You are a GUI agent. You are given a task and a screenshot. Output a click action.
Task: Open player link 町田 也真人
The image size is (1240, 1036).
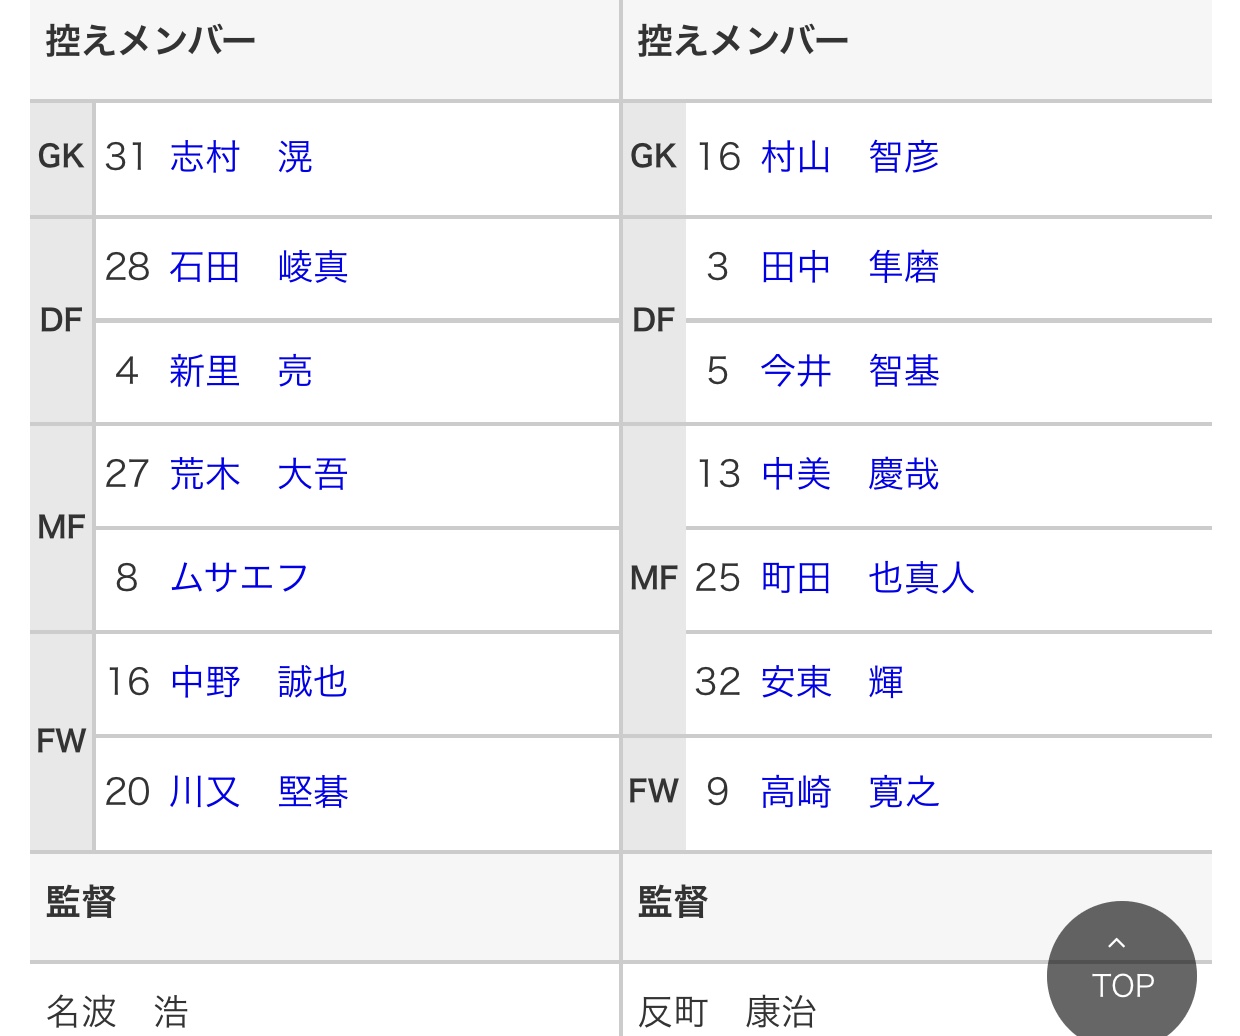tap(868, 578)
